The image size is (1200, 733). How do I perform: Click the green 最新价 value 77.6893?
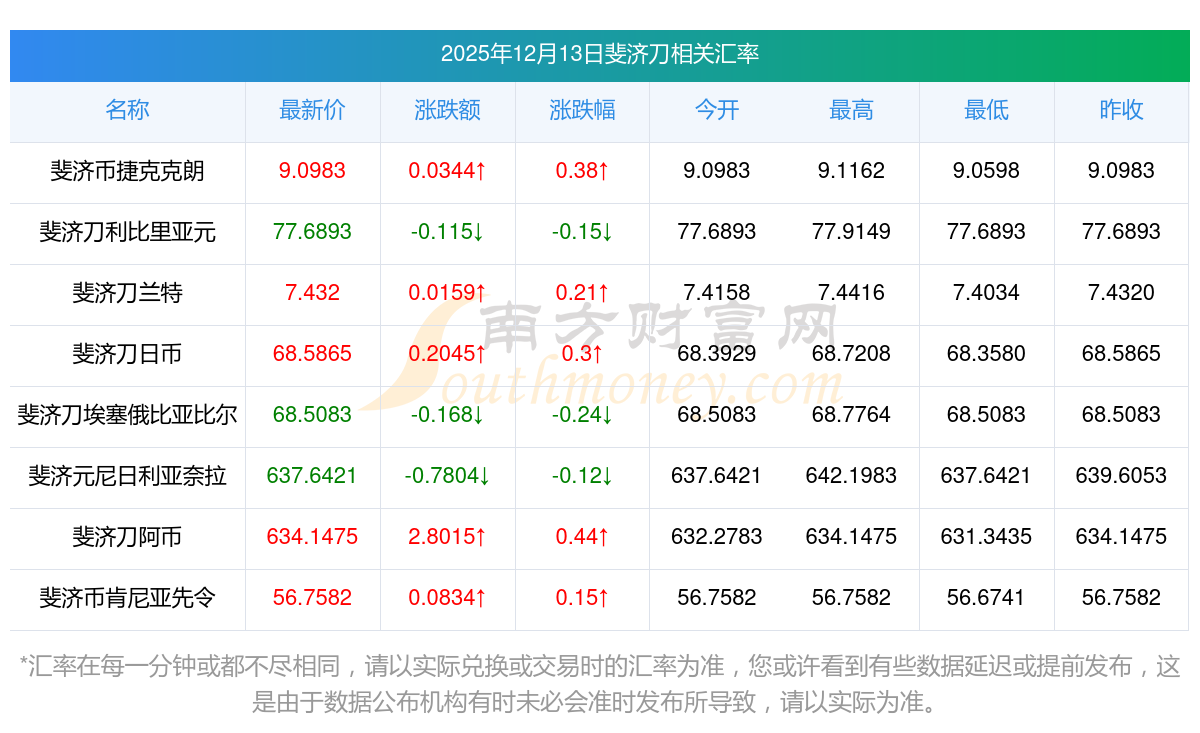(312, 232)
